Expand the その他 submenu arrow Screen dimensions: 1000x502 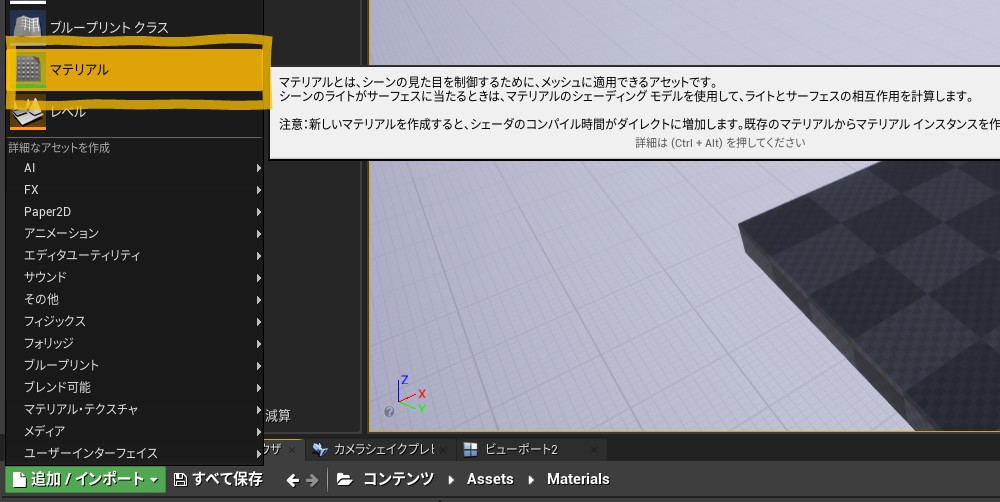pyautogui.click(x=258, y=299)
